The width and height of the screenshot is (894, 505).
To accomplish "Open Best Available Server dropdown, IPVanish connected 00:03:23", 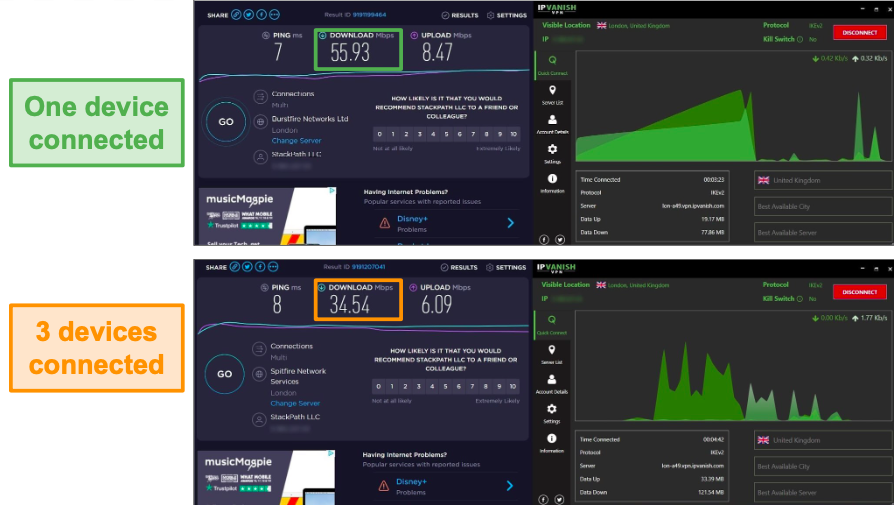I will coord(823,233).
